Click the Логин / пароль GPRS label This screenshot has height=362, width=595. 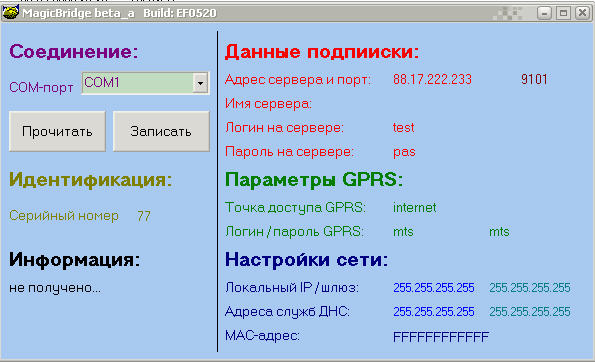294,231
